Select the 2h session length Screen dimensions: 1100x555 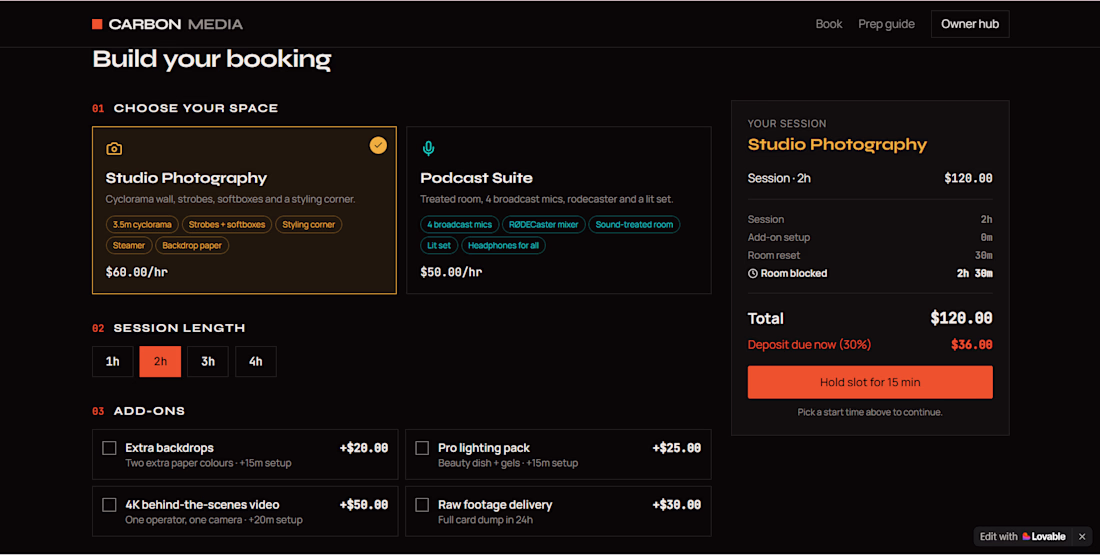tap(160, 361)
